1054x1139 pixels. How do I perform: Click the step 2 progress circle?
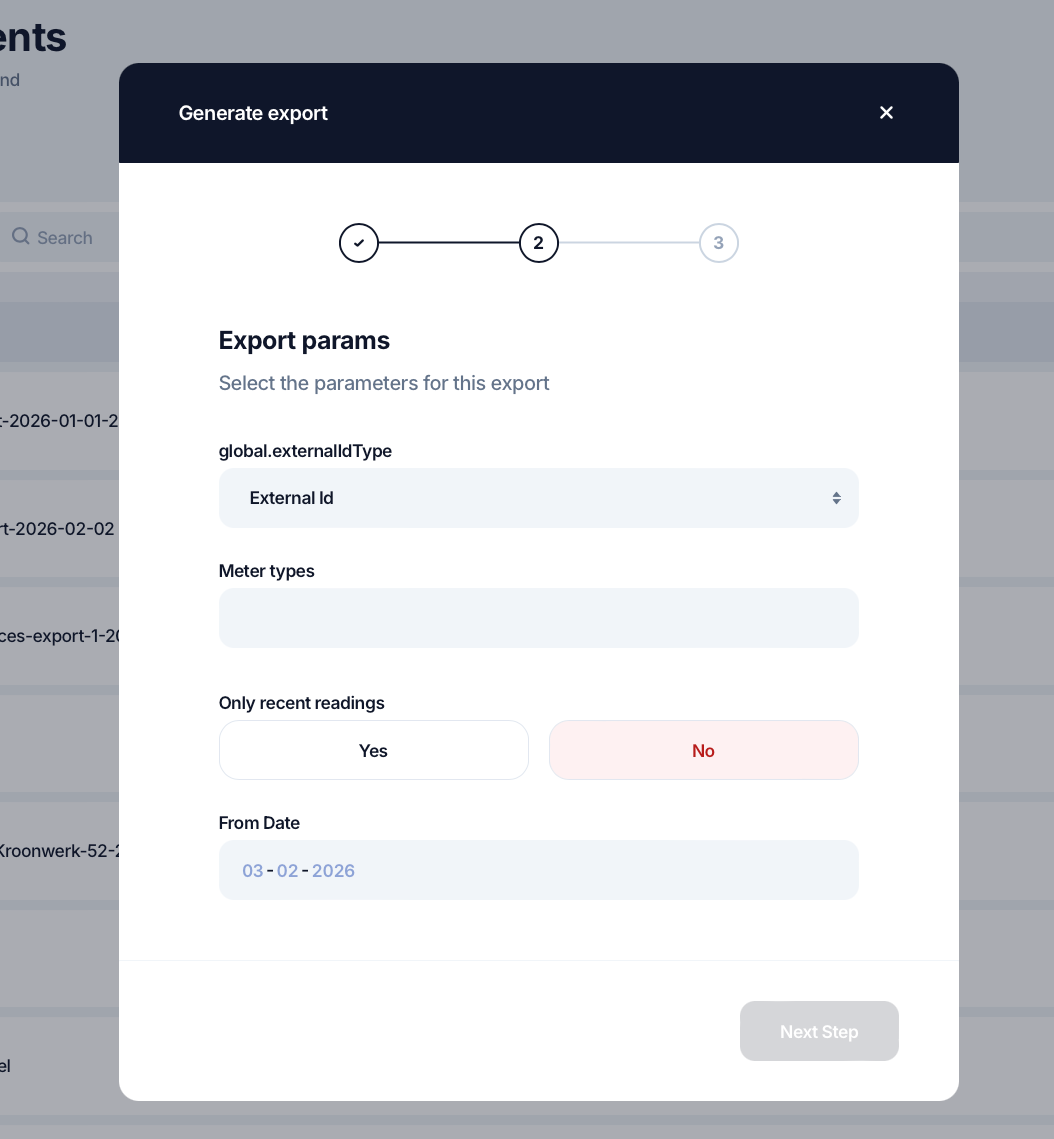(x=538, y=243)
